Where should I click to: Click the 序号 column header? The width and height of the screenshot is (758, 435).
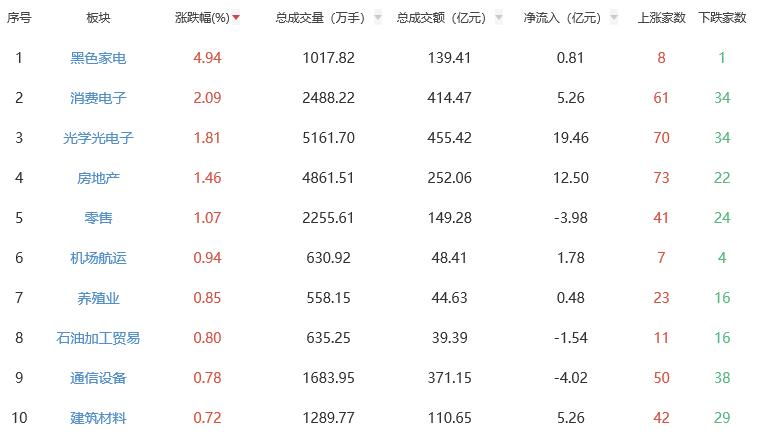pyautogui.click(x=19, y=18)
